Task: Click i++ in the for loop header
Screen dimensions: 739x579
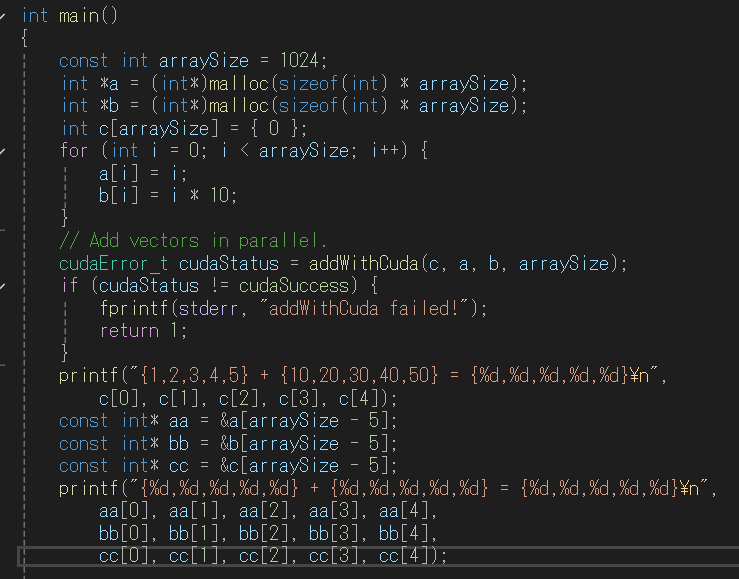Action: coord(385,151)
